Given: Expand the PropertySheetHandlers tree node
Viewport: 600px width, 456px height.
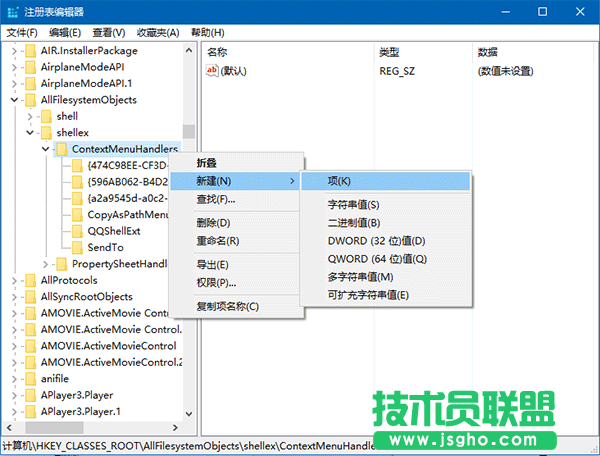Looking at the screenshot, I should (x=45, y=264).
